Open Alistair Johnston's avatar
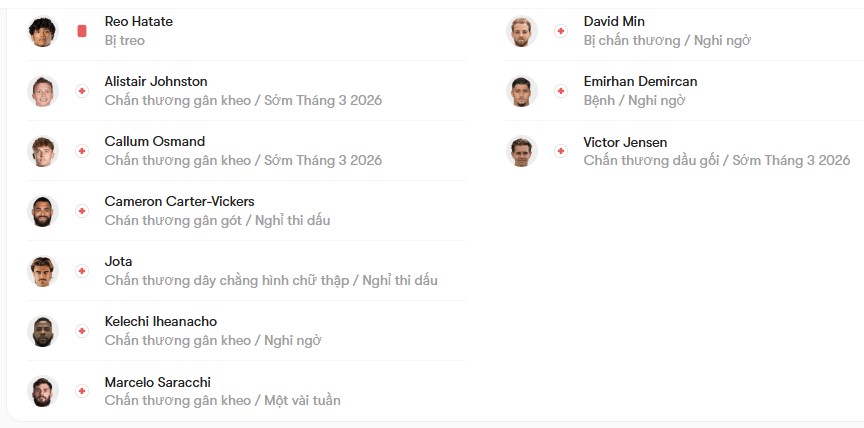 42,91
